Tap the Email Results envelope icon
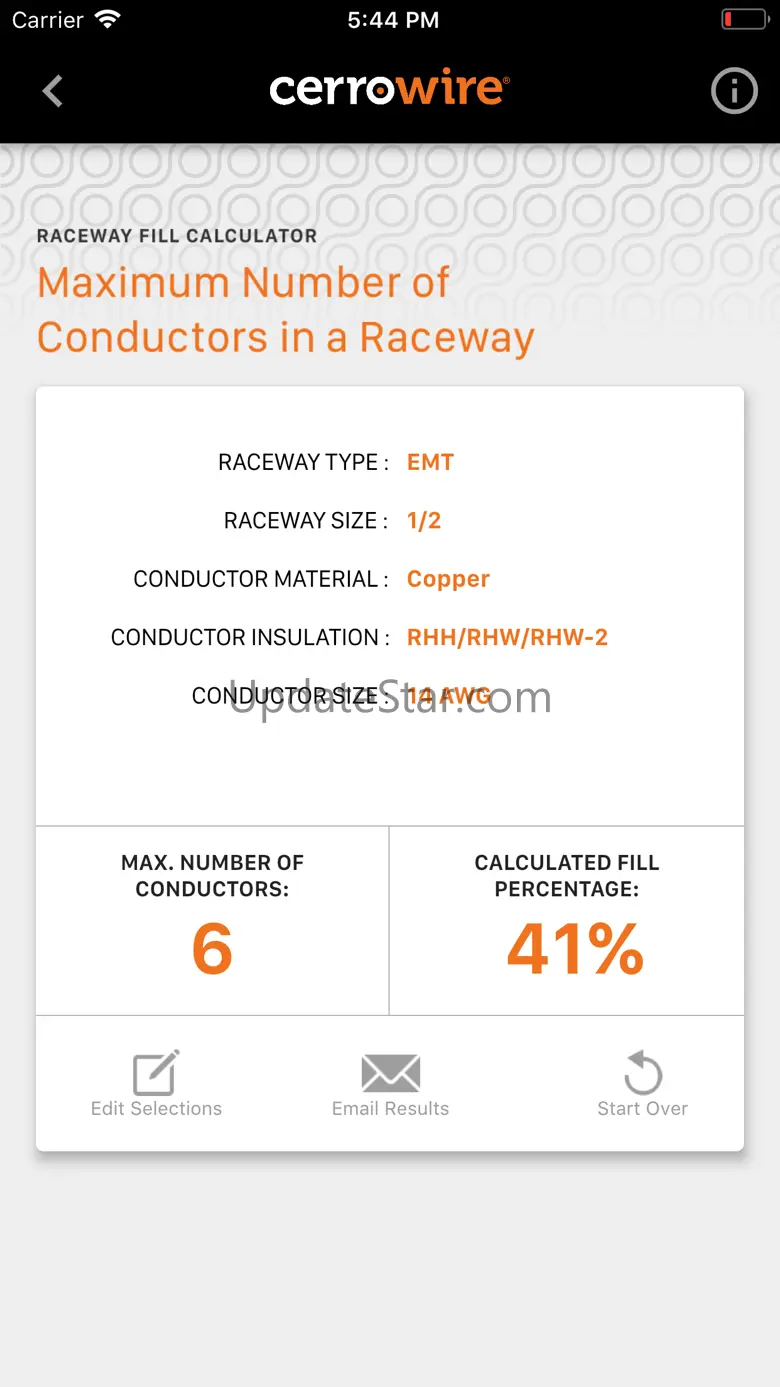 pos(390,1074)
